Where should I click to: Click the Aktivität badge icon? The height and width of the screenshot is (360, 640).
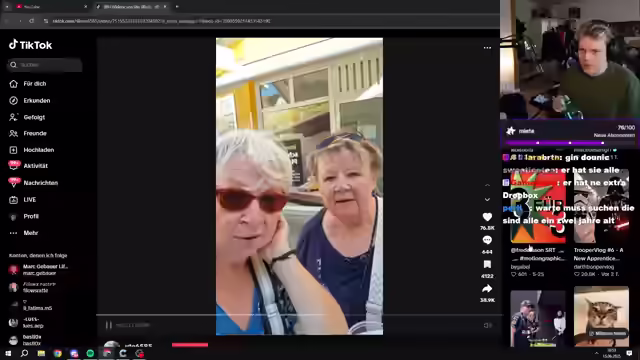coord(13,165)
